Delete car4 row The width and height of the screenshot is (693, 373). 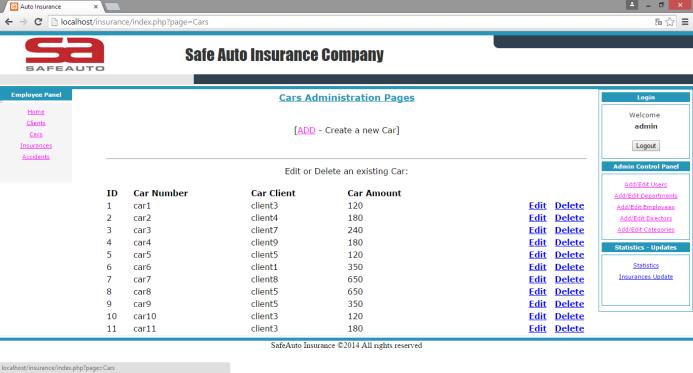[x=569, y=243]
